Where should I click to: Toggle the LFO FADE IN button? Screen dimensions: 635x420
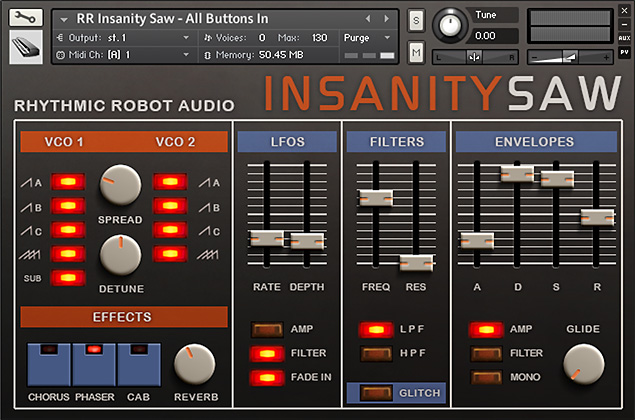267,377
